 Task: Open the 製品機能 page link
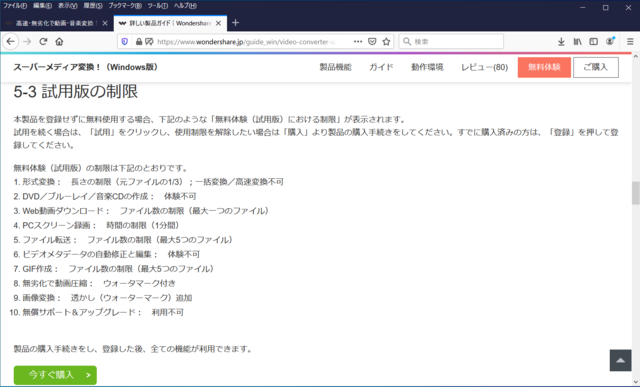point(335,67)
